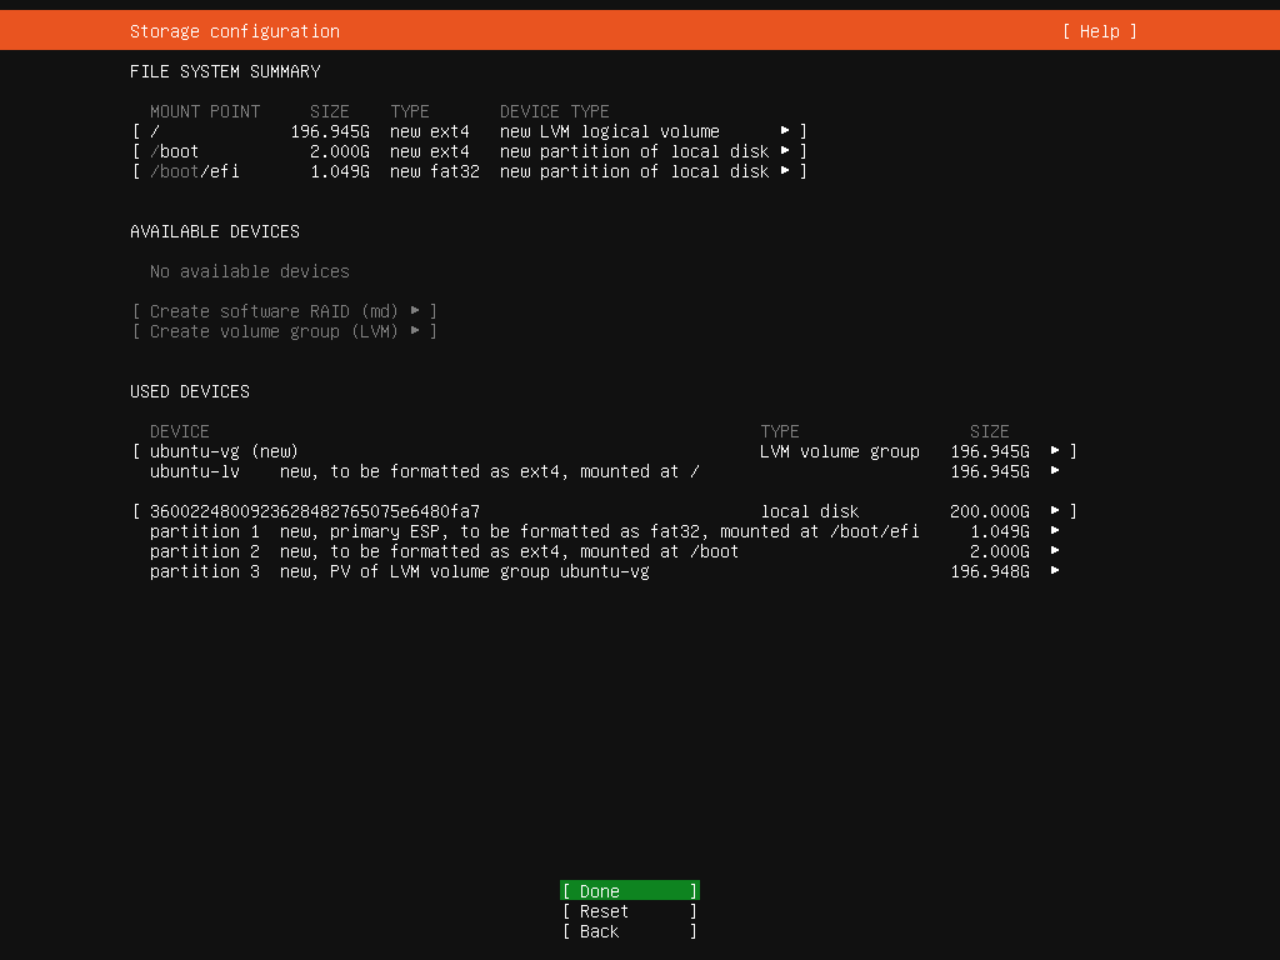Open Create software RAID (md) option
The height and width of the screenshot is (960, 1280).
coord(284,311)
